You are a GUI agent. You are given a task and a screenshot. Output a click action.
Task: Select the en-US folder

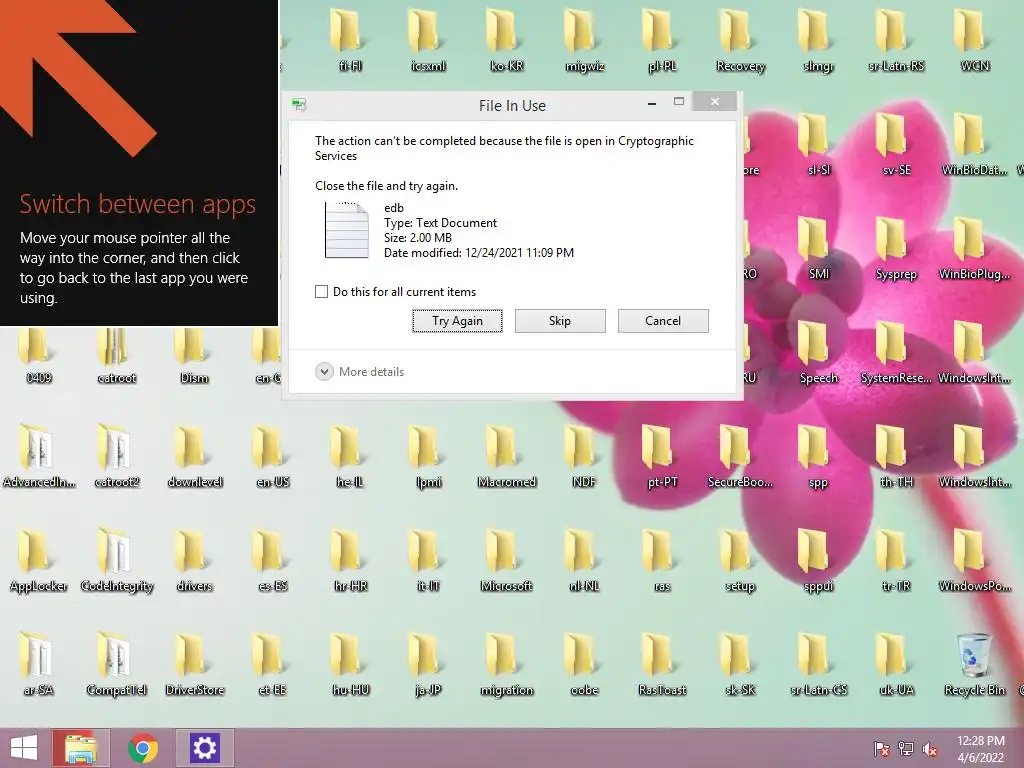pyautogui.click(x=272, y=456)
